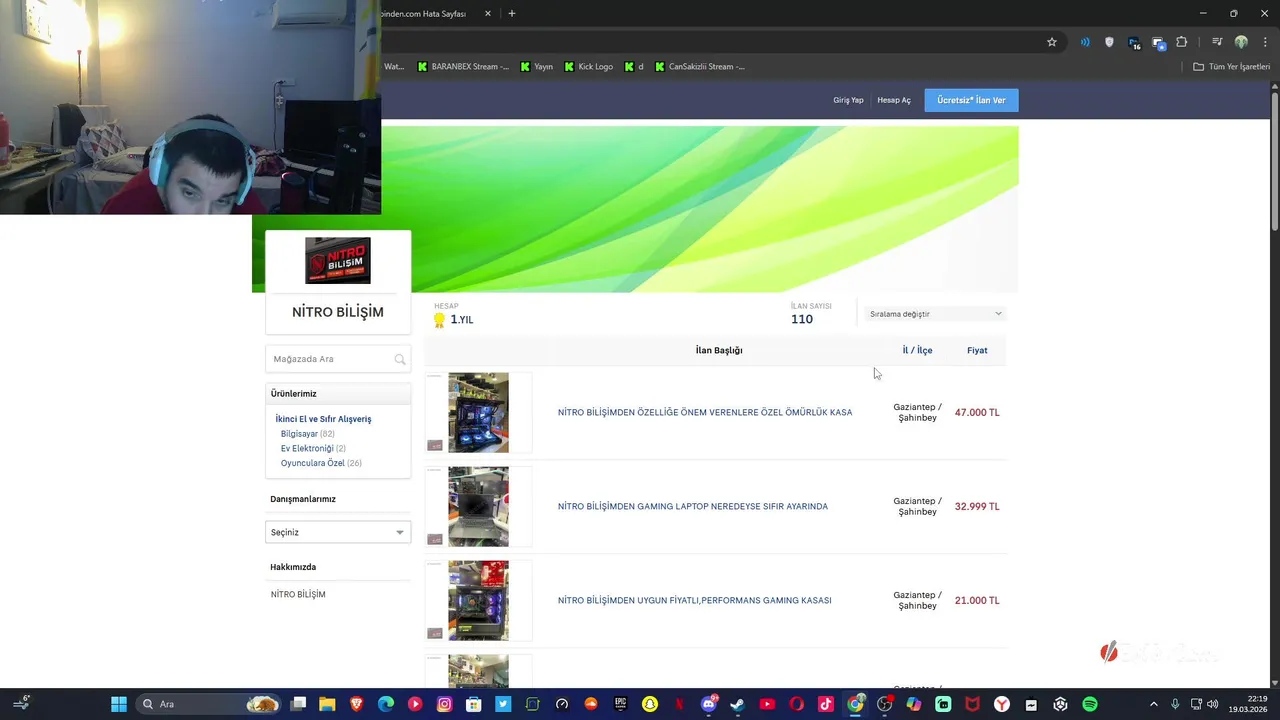Screen dimensions: 1280x720
Task: Expand the Seçiniz advisor dropdown
Action: tap(338, 532)
